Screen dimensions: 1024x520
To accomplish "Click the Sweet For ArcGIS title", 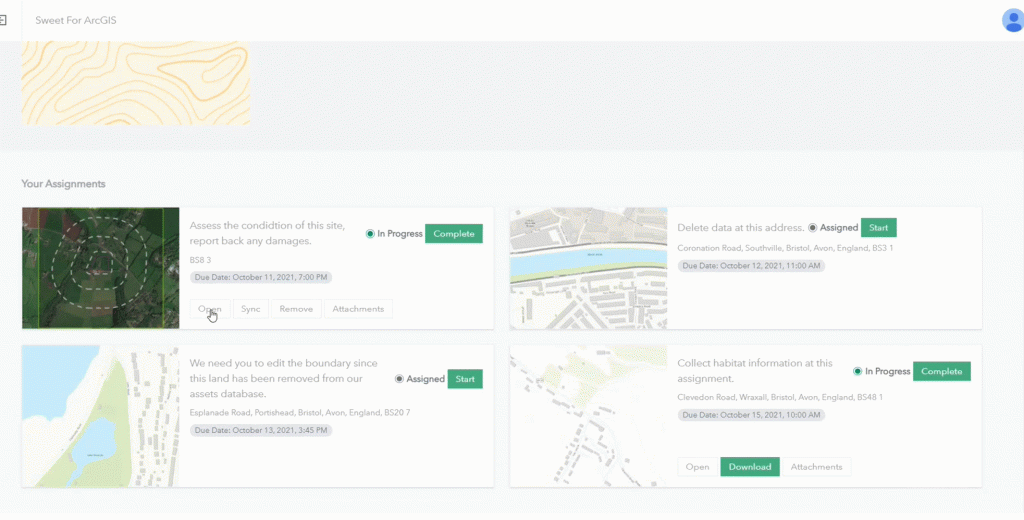I will 76,20.
